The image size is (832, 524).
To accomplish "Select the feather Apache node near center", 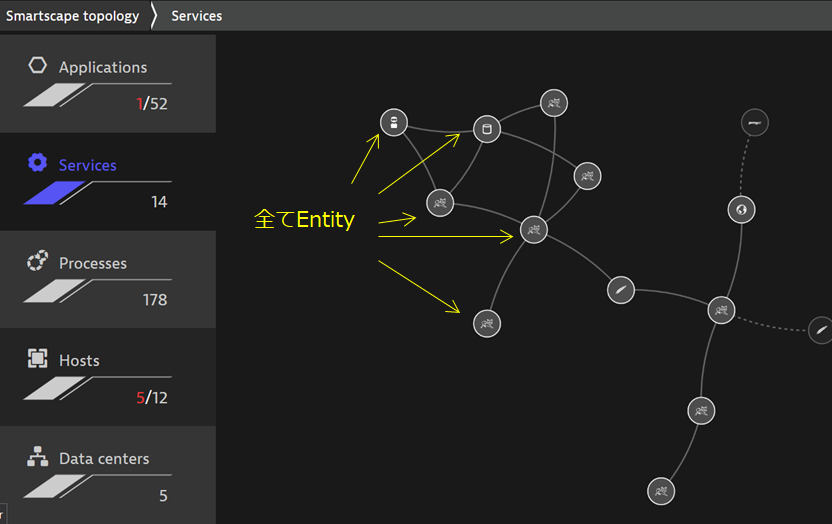I will tap(621, 290).
